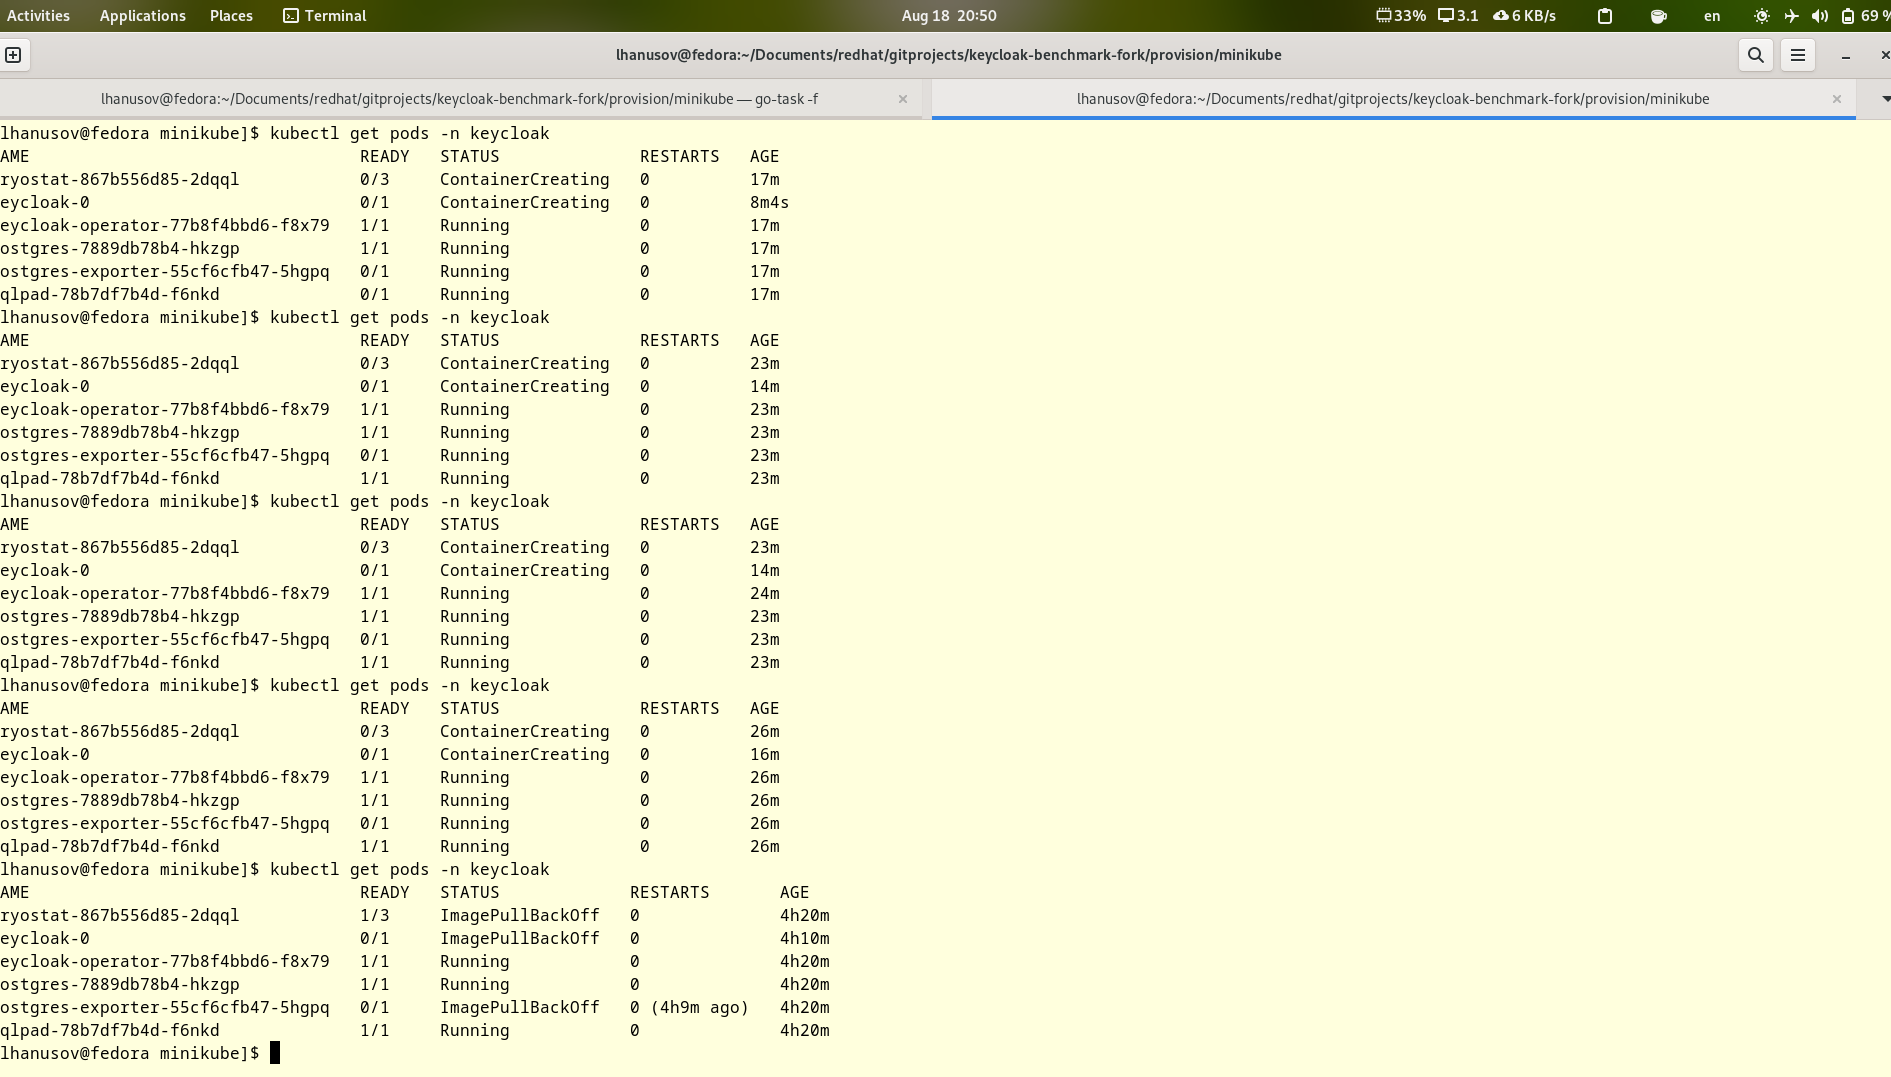
Task: Click the clipboard manager tray icon
Action: 1604,16
